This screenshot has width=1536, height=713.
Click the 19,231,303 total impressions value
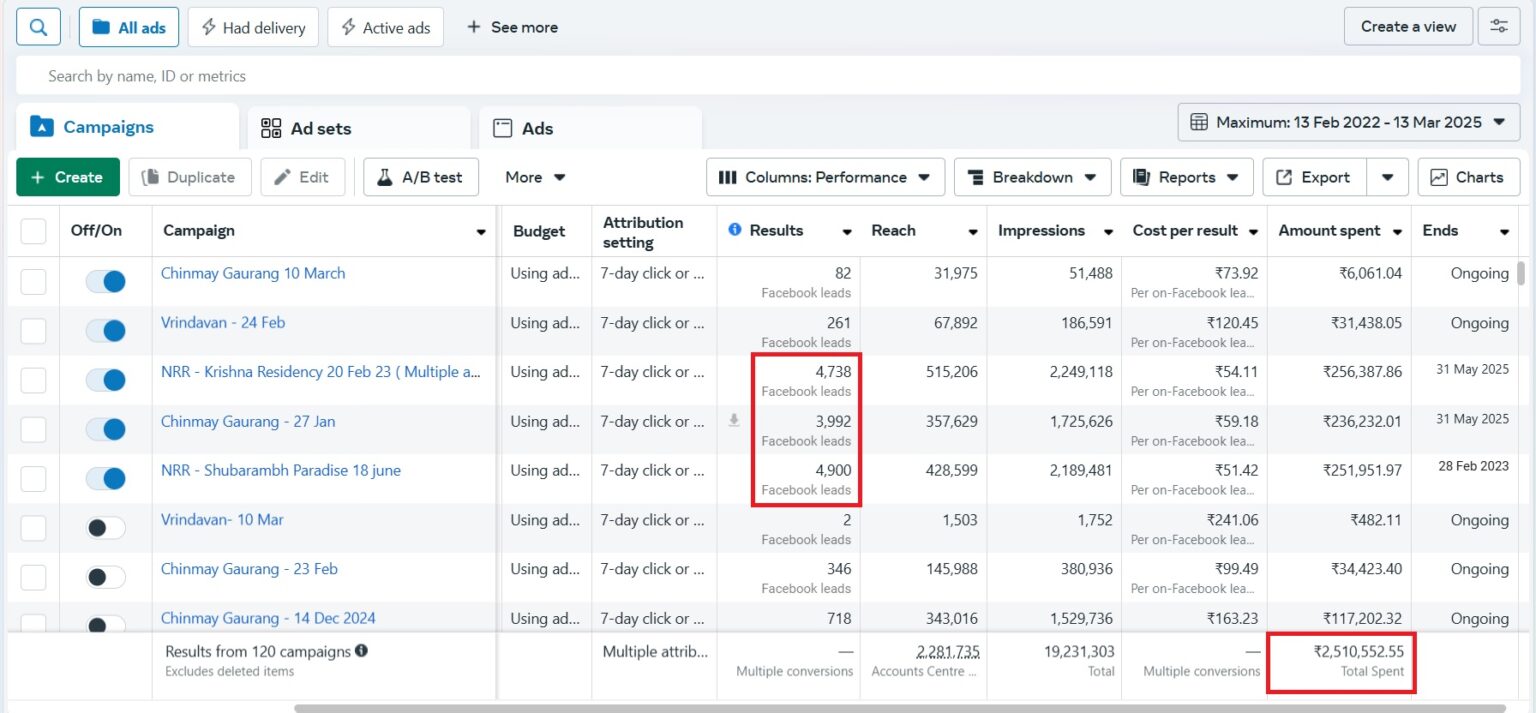click(1079, 651)
